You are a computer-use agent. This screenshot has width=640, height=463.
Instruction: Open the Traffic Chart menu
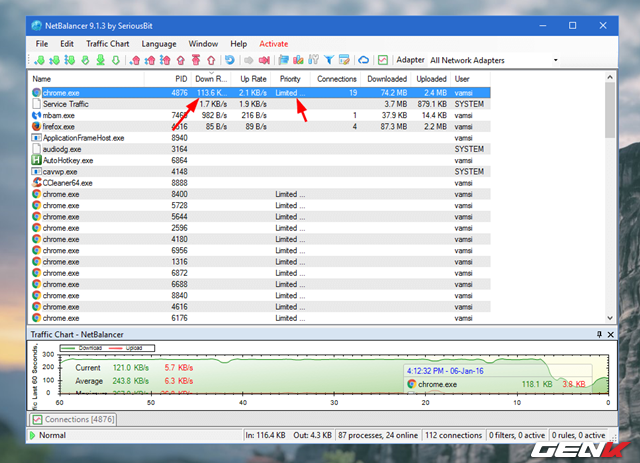(x=107, y=44)
